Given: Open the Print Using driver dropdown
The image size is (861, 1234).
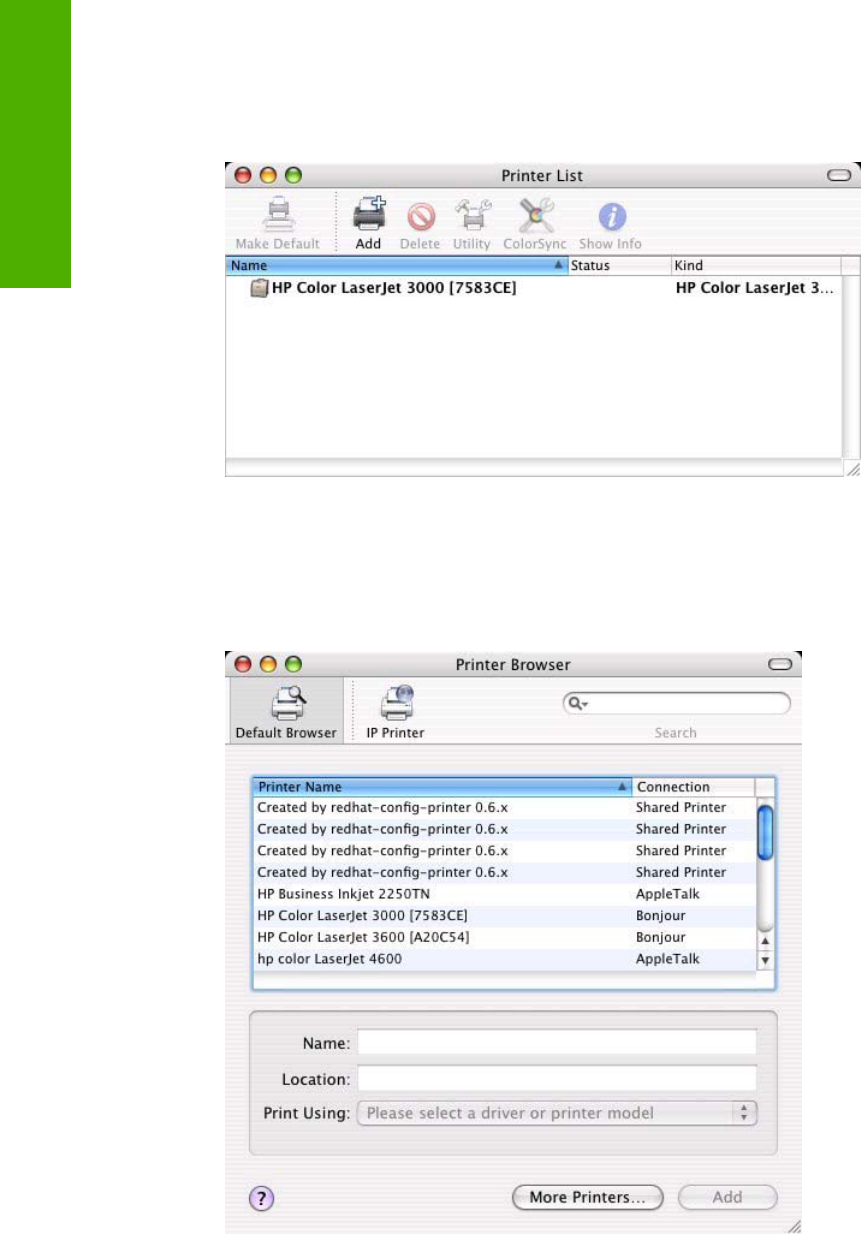Looking at the screenshot, I should (x=557, y=1113).
